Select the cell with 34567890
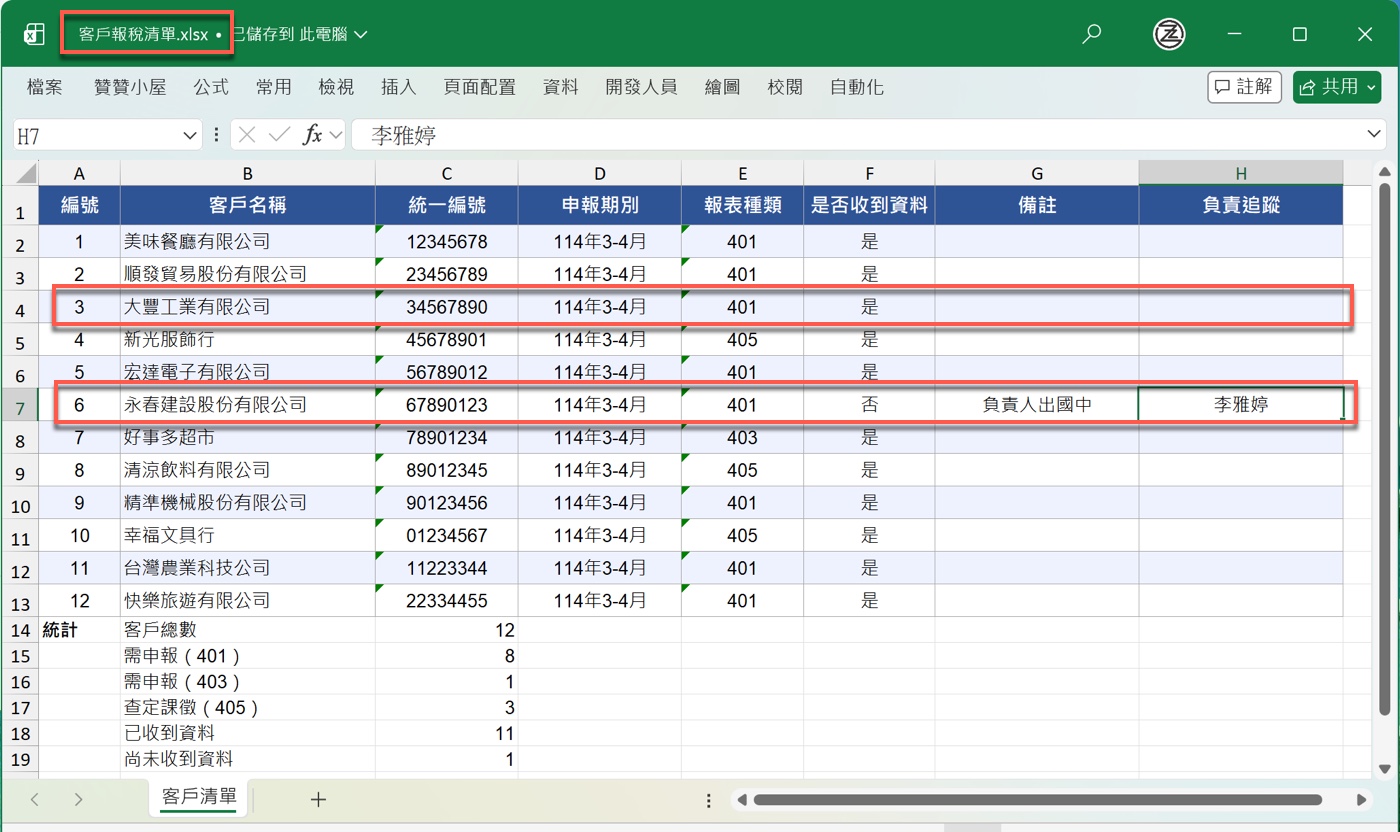Viewport: 1400px width, 832px height. point(447,307)
